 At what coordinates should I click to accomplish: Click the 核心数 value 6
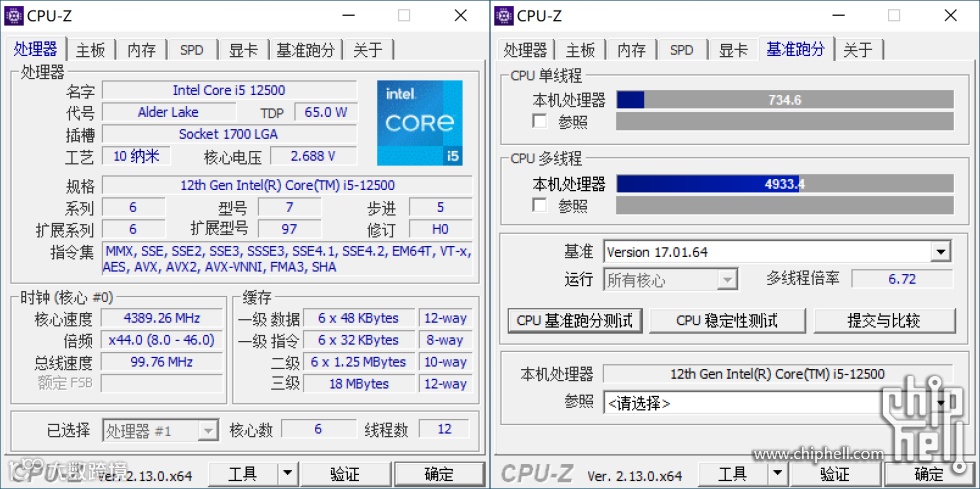(x=319, y=429)
